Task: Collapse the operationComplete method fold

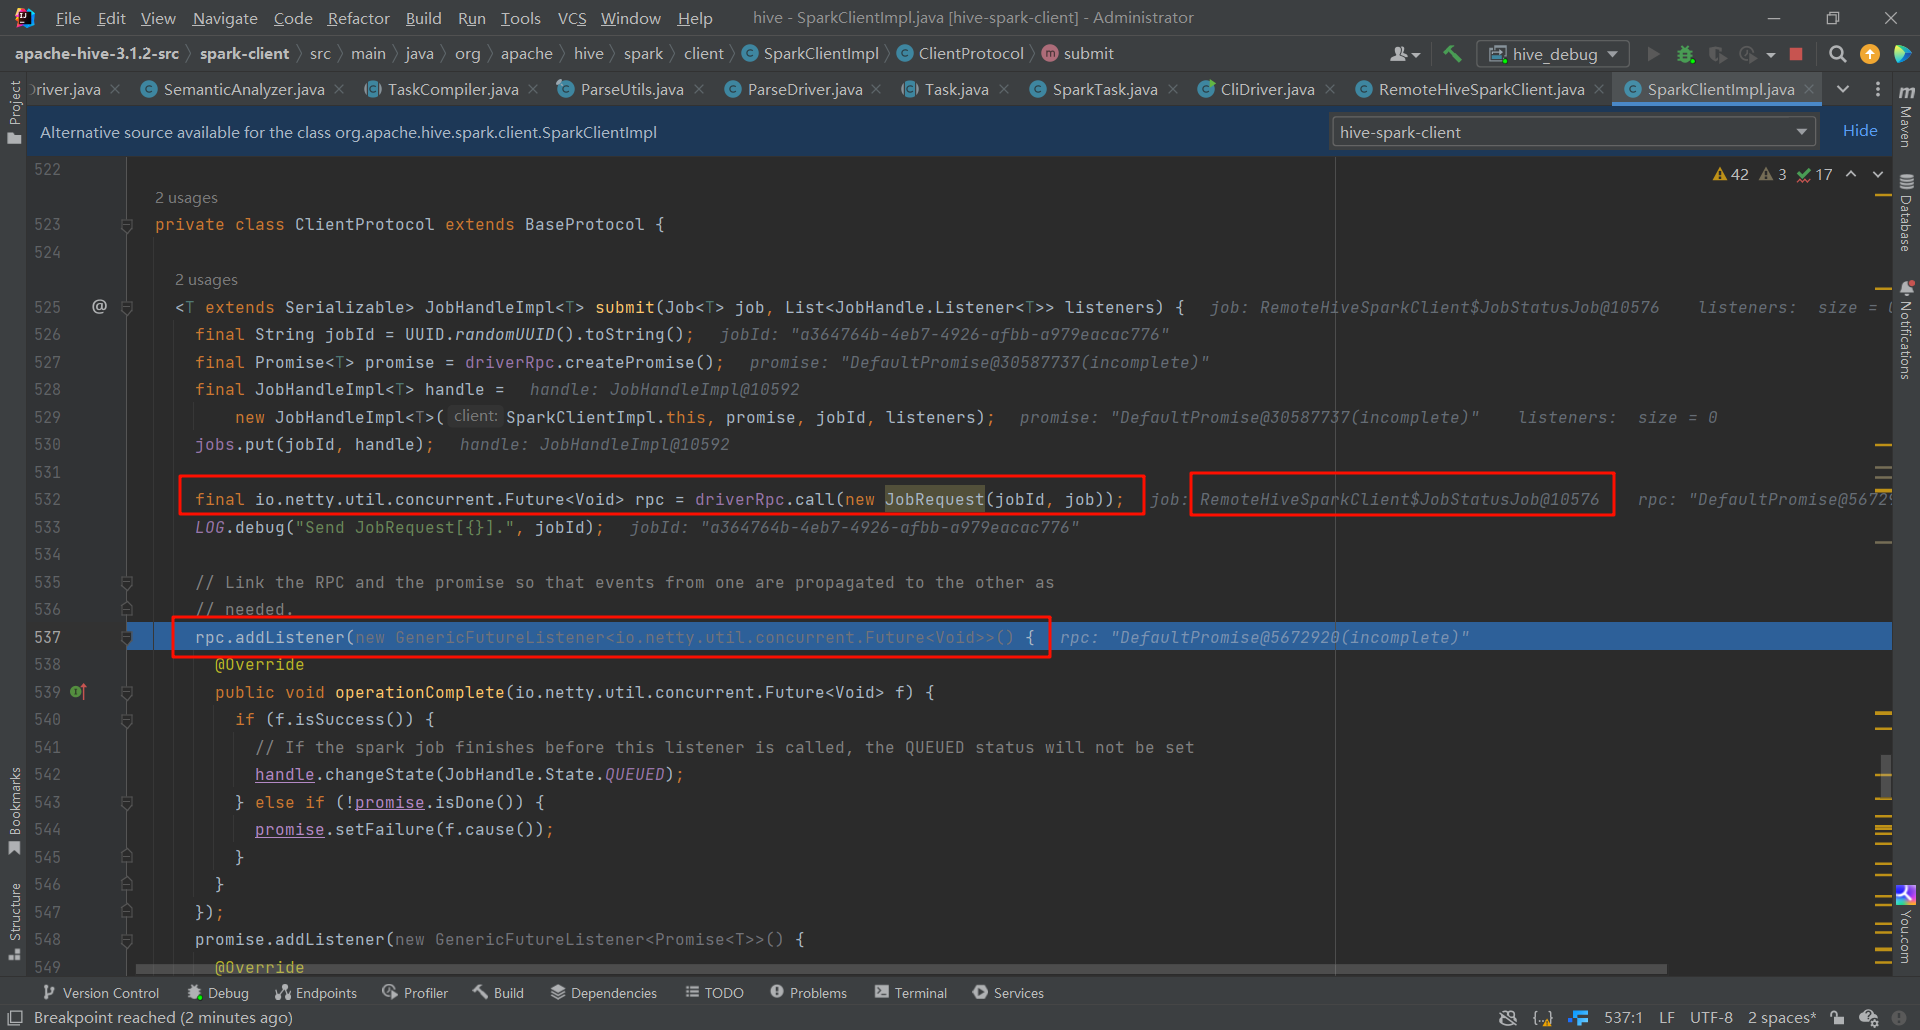Action: point(127,692)
